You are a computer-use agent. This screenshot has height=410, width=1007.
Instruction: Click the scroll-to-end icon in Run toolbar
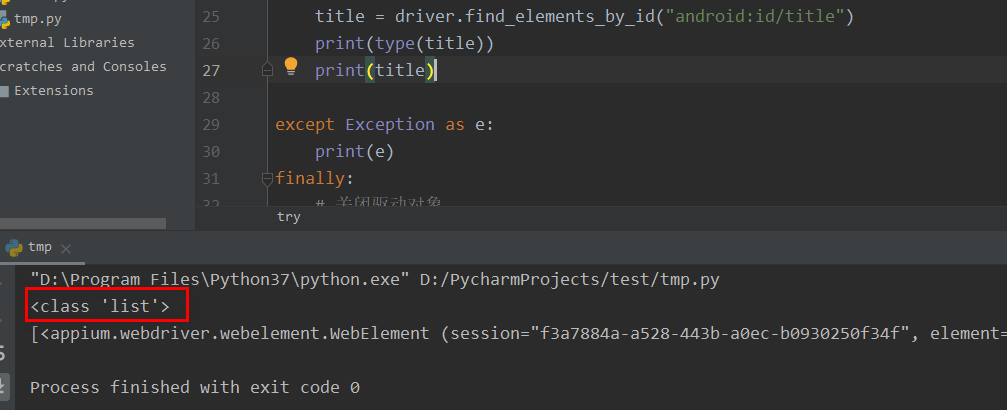point(4,385)
